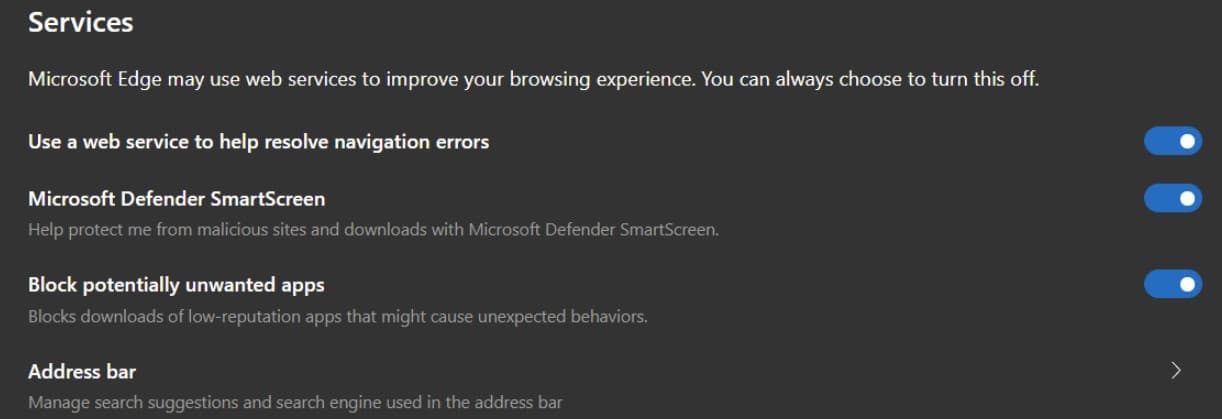Viewport: 1222px width, 419px height.
Task: Click the Block potentially unwanted apps label
Action: pyautogui.click(x=176, y=285)
